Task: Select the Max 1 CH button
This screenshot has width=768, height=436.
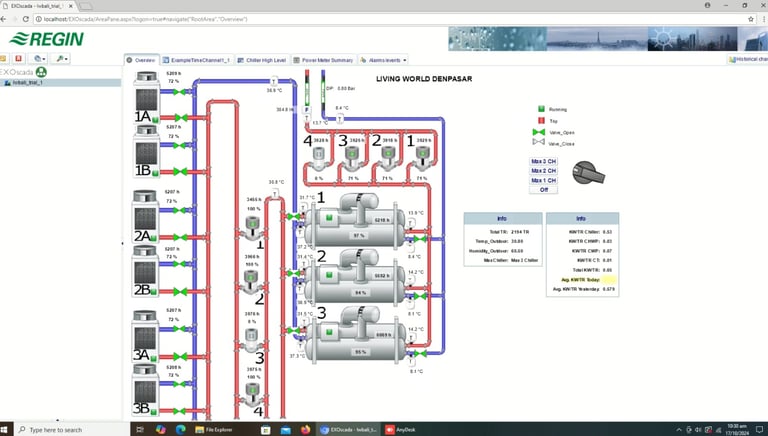Action: [543, 180]
